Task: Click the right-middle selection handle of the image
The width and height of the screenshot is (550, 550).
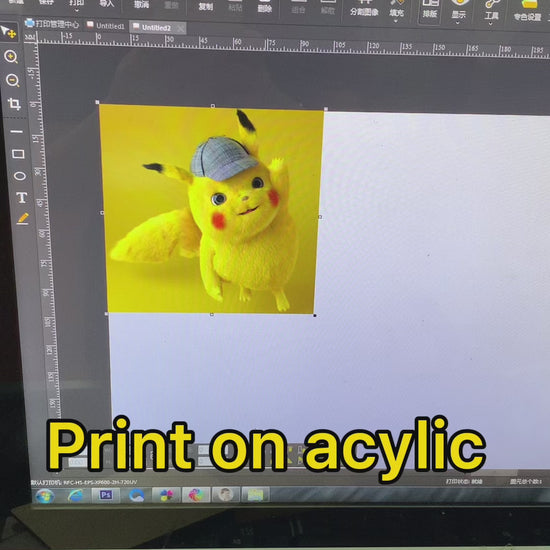Action: (320, 217)
